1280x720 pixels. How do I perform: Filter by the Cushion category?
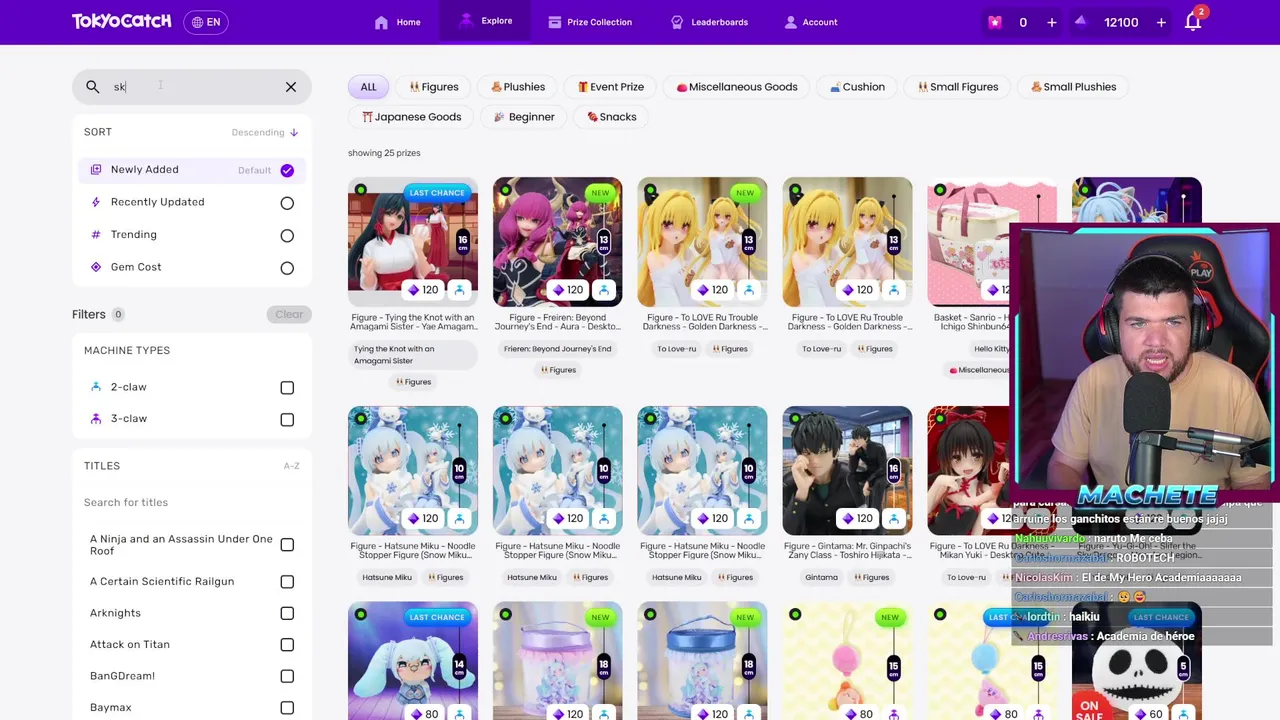[857, 87]
